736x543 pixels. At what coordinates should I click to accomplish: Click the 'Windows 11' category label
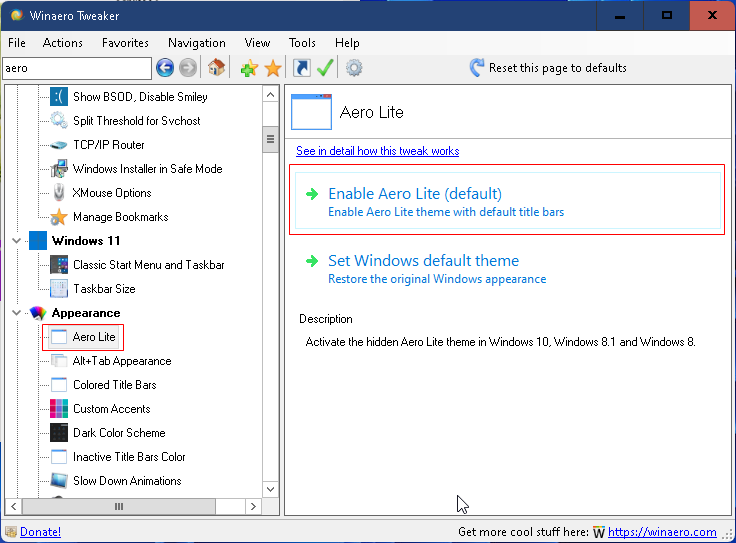[86, 241]
